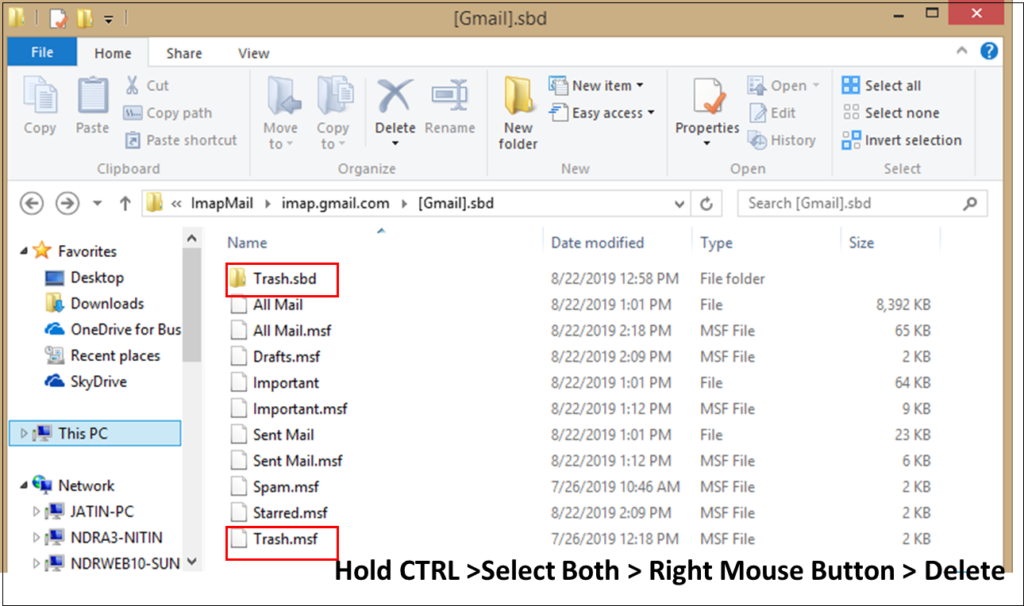Click the Refresh button beside address bar
Image resolution: width=1024 pixels, height=606 pixels.
(706, 204)
